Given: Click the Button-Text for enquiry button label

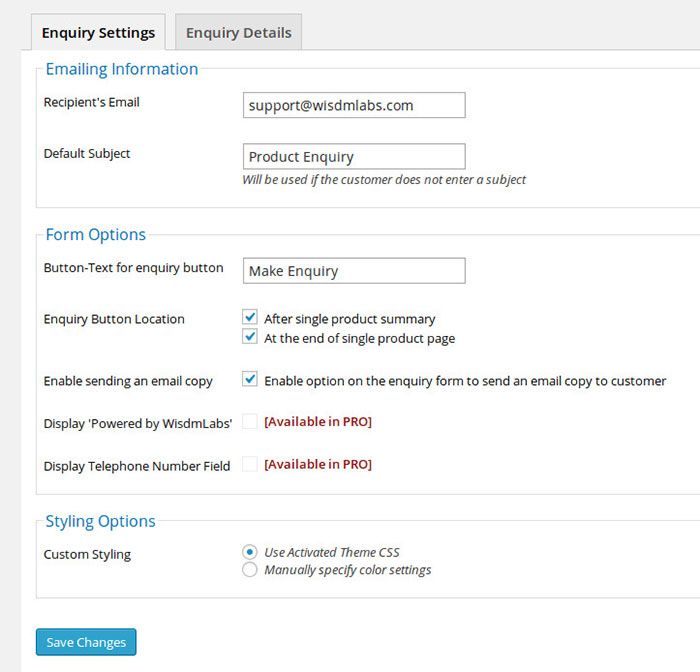Looking at the screenshot, I should pos(133,268).
